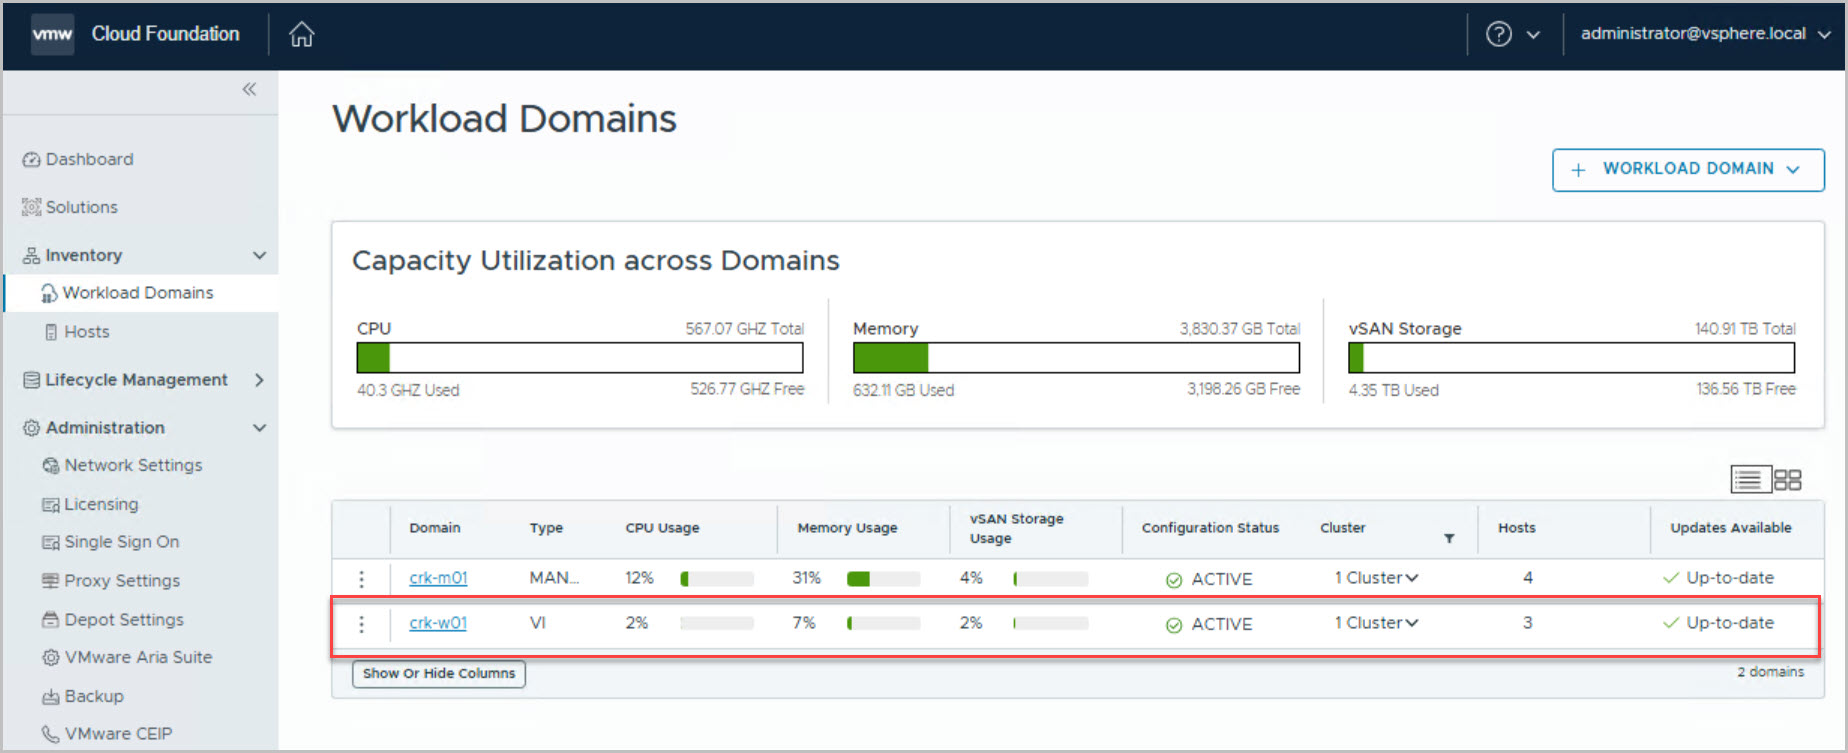Screen dimensions: 1848x753
Task: Click the CPU capacity utilization bar
Action: coord(579,358)
